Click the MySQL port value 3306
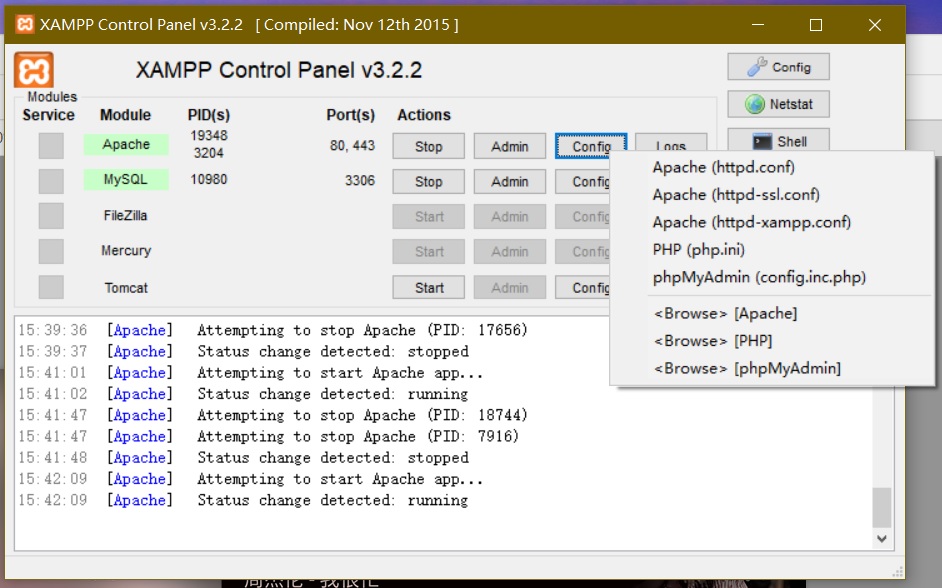 (359, 181)
